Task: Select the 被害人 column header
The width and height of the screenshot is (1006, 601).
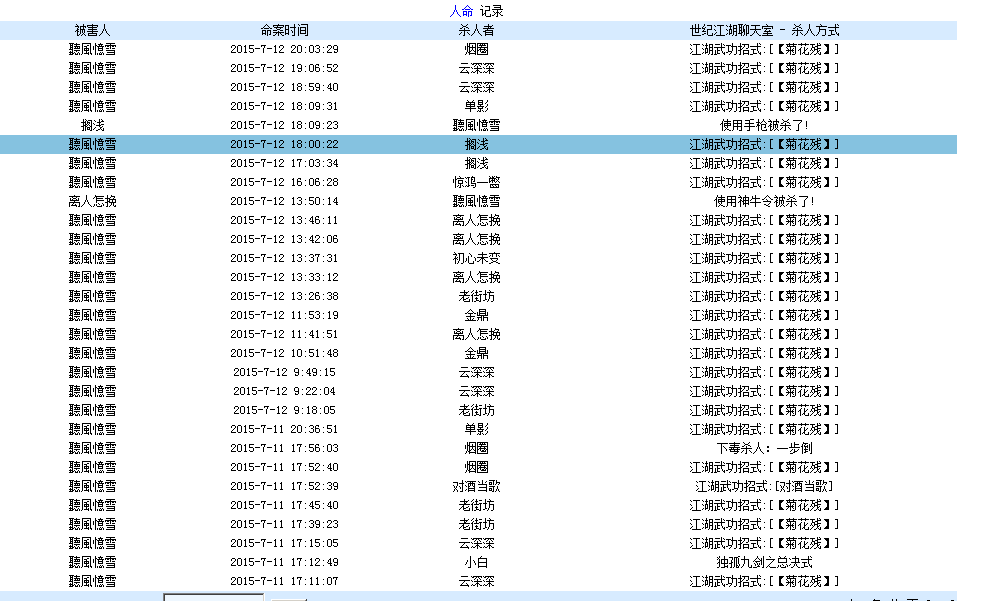Action: (92, 30)
